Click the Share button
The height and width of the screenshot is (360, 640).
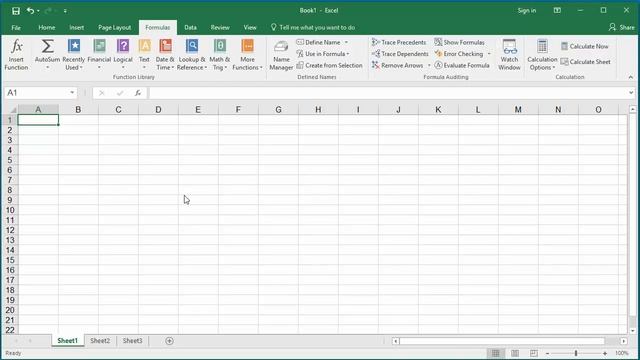point(622,27)
